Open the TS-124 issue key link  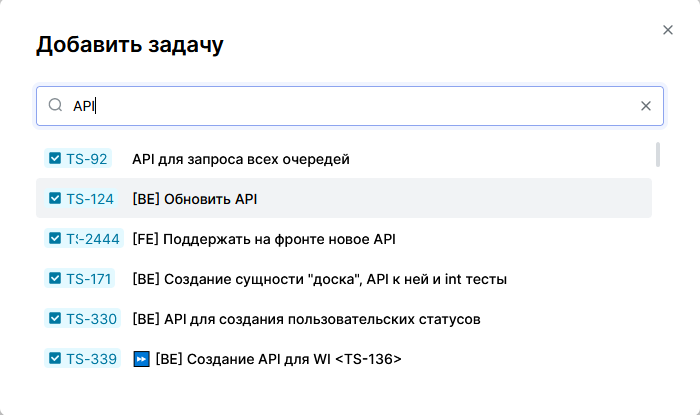point(90,199)
